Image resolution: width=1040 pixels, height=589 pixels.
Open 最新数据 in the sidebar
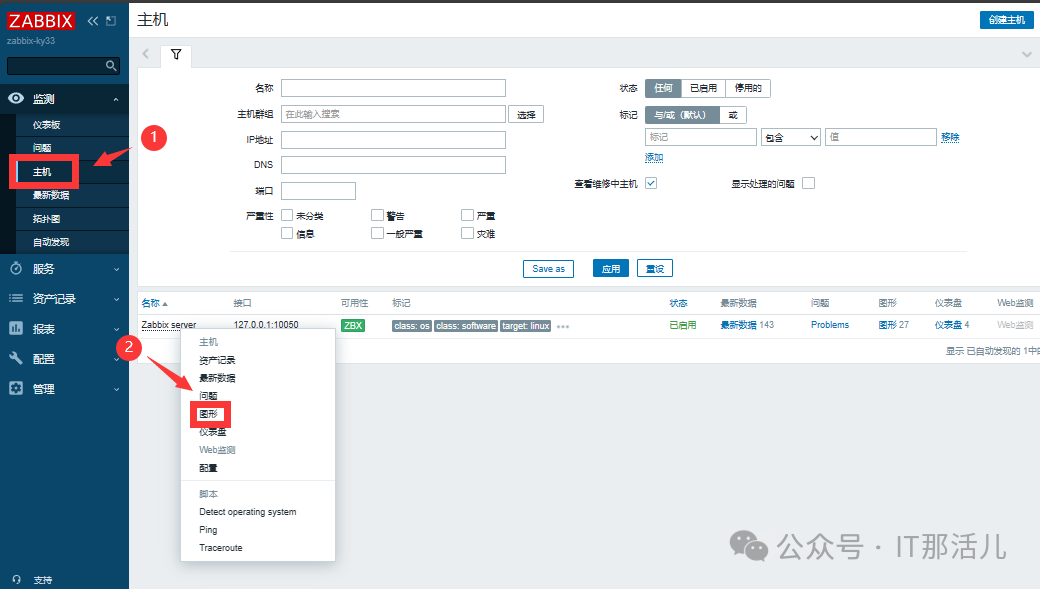[51, 195]
